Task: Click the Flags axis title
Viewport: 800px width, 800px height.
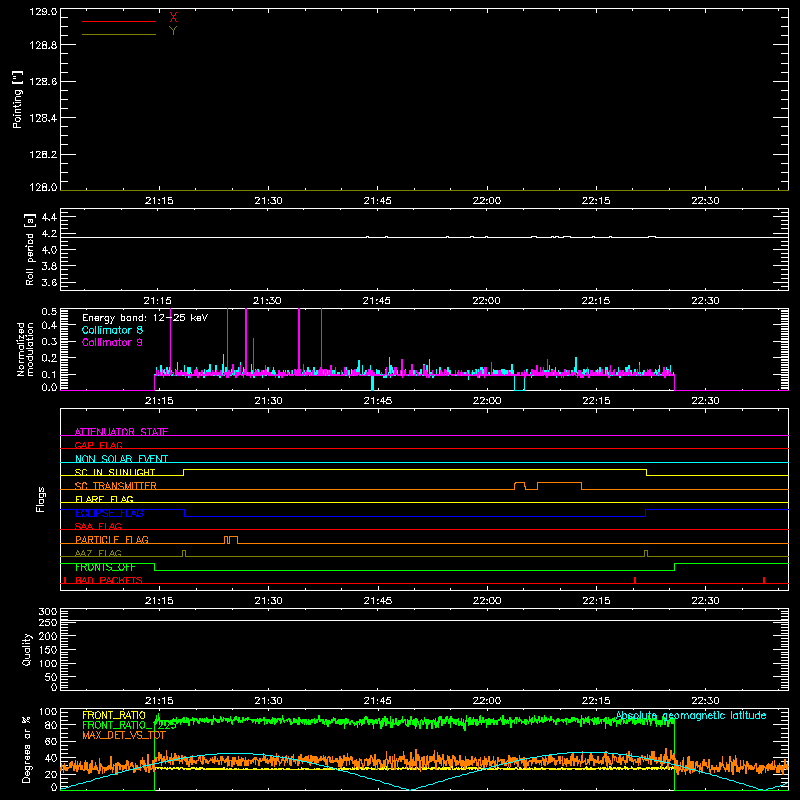Action: 40,499
